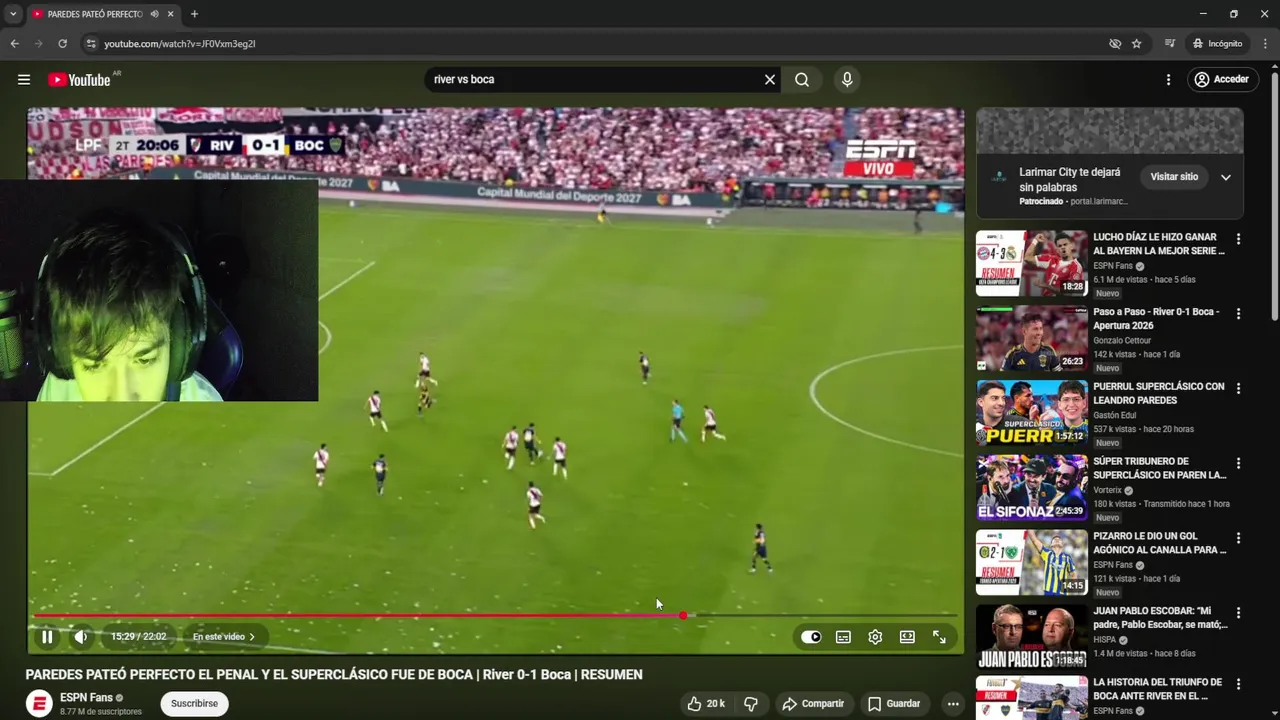1280x720 pixels.
Task: Start voice search with microphone
Action: pos(847,80)
